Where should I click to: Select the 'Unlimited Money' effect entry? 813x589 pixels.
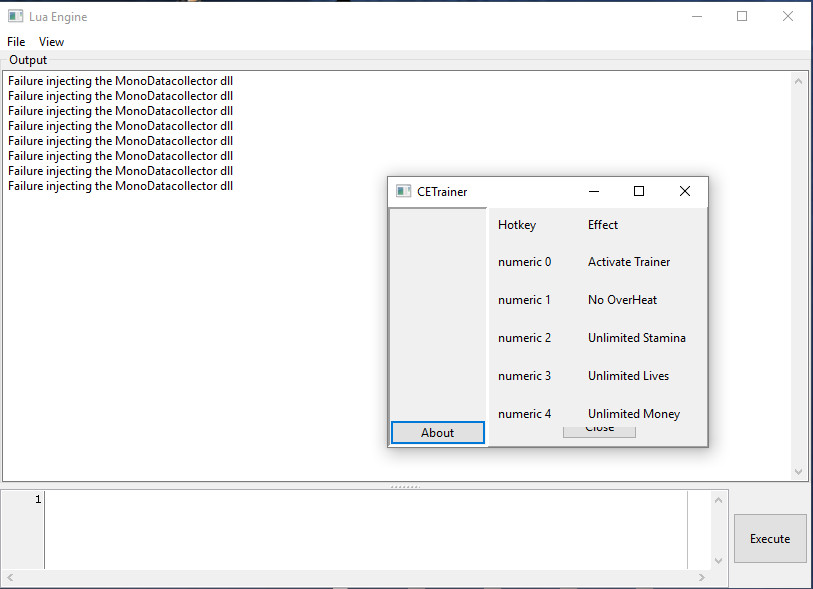(x=633, y=413)
